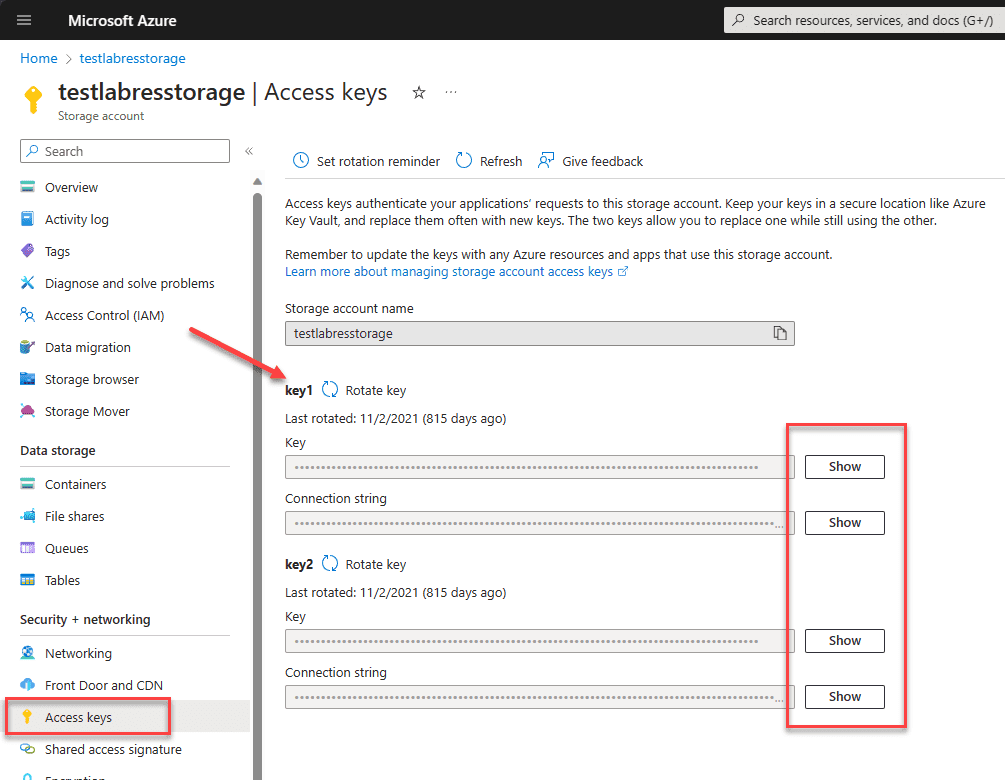This screenshot has width=1005, height=780.
Task: Click the testlabresstorage breadcrumb link
Action: [x=132, y=58]
